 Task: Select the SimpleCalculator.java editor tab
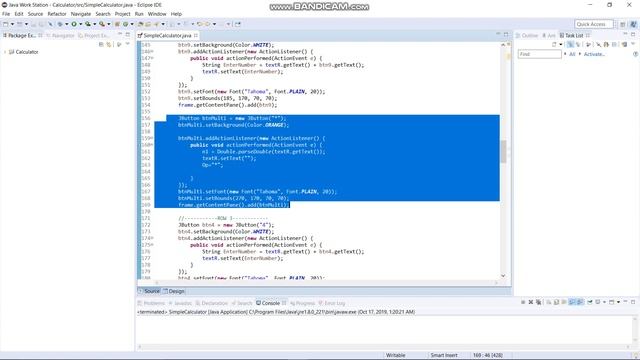tap(167, 36)
